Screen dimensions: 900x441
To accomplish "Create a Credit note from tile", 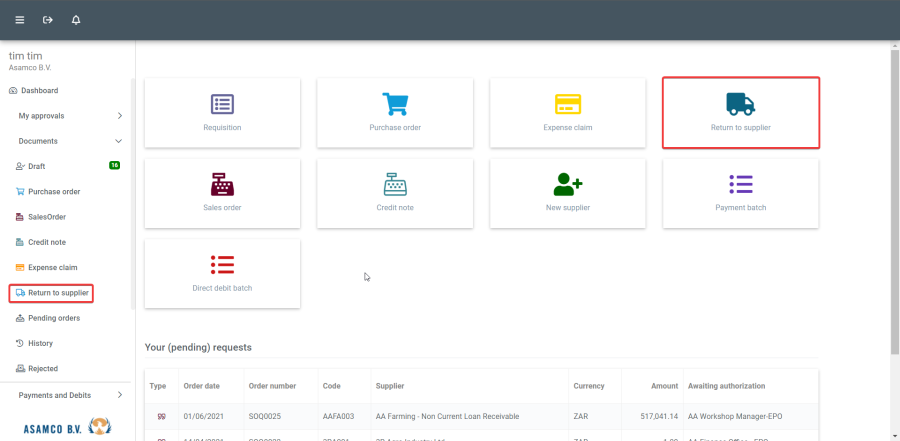I will coord(395,192).
